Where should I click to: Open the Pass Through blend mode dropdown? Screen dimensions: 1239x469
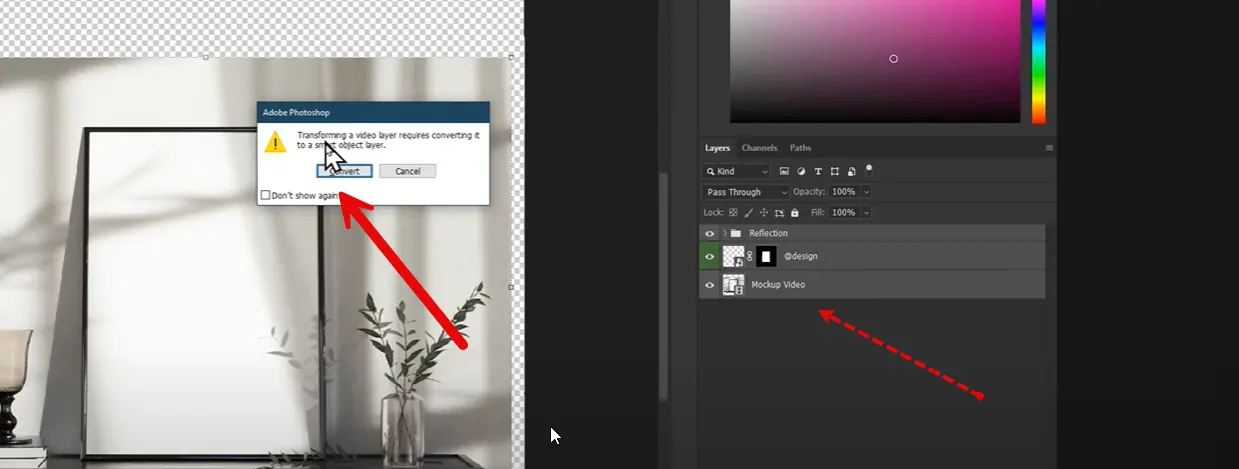(x=745, y=192)
